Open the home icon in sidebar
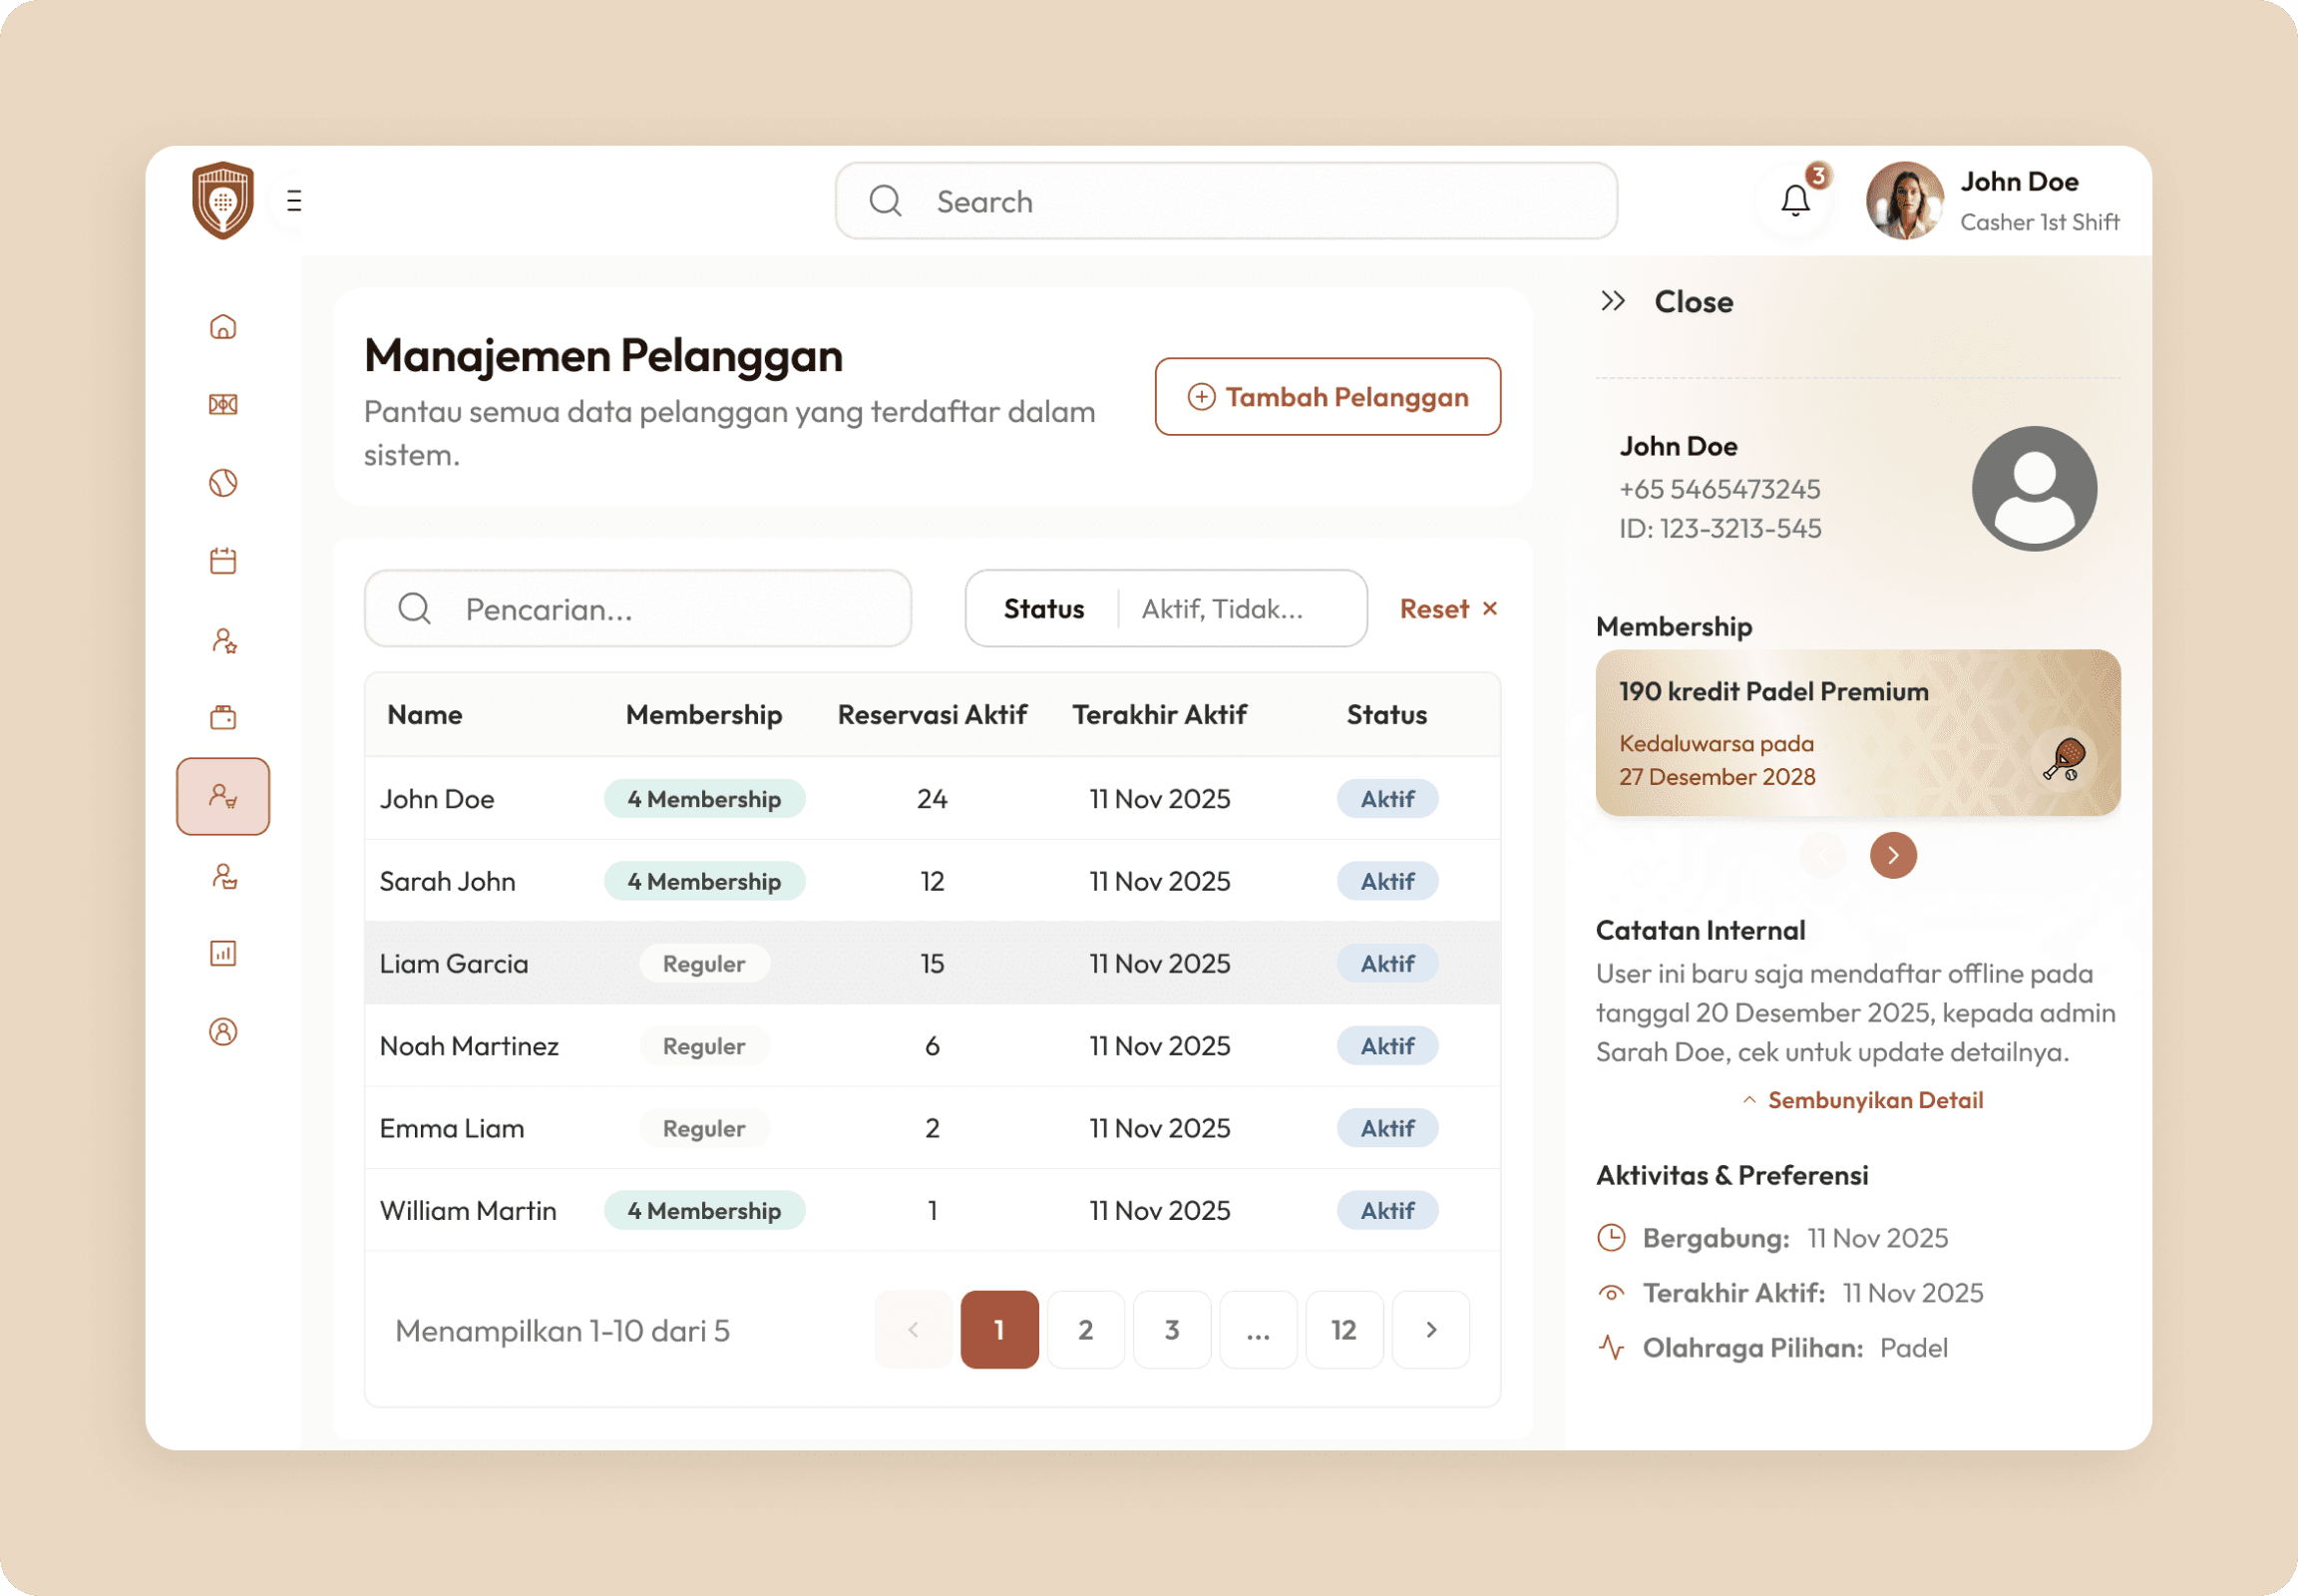 (x=223, y=327)
